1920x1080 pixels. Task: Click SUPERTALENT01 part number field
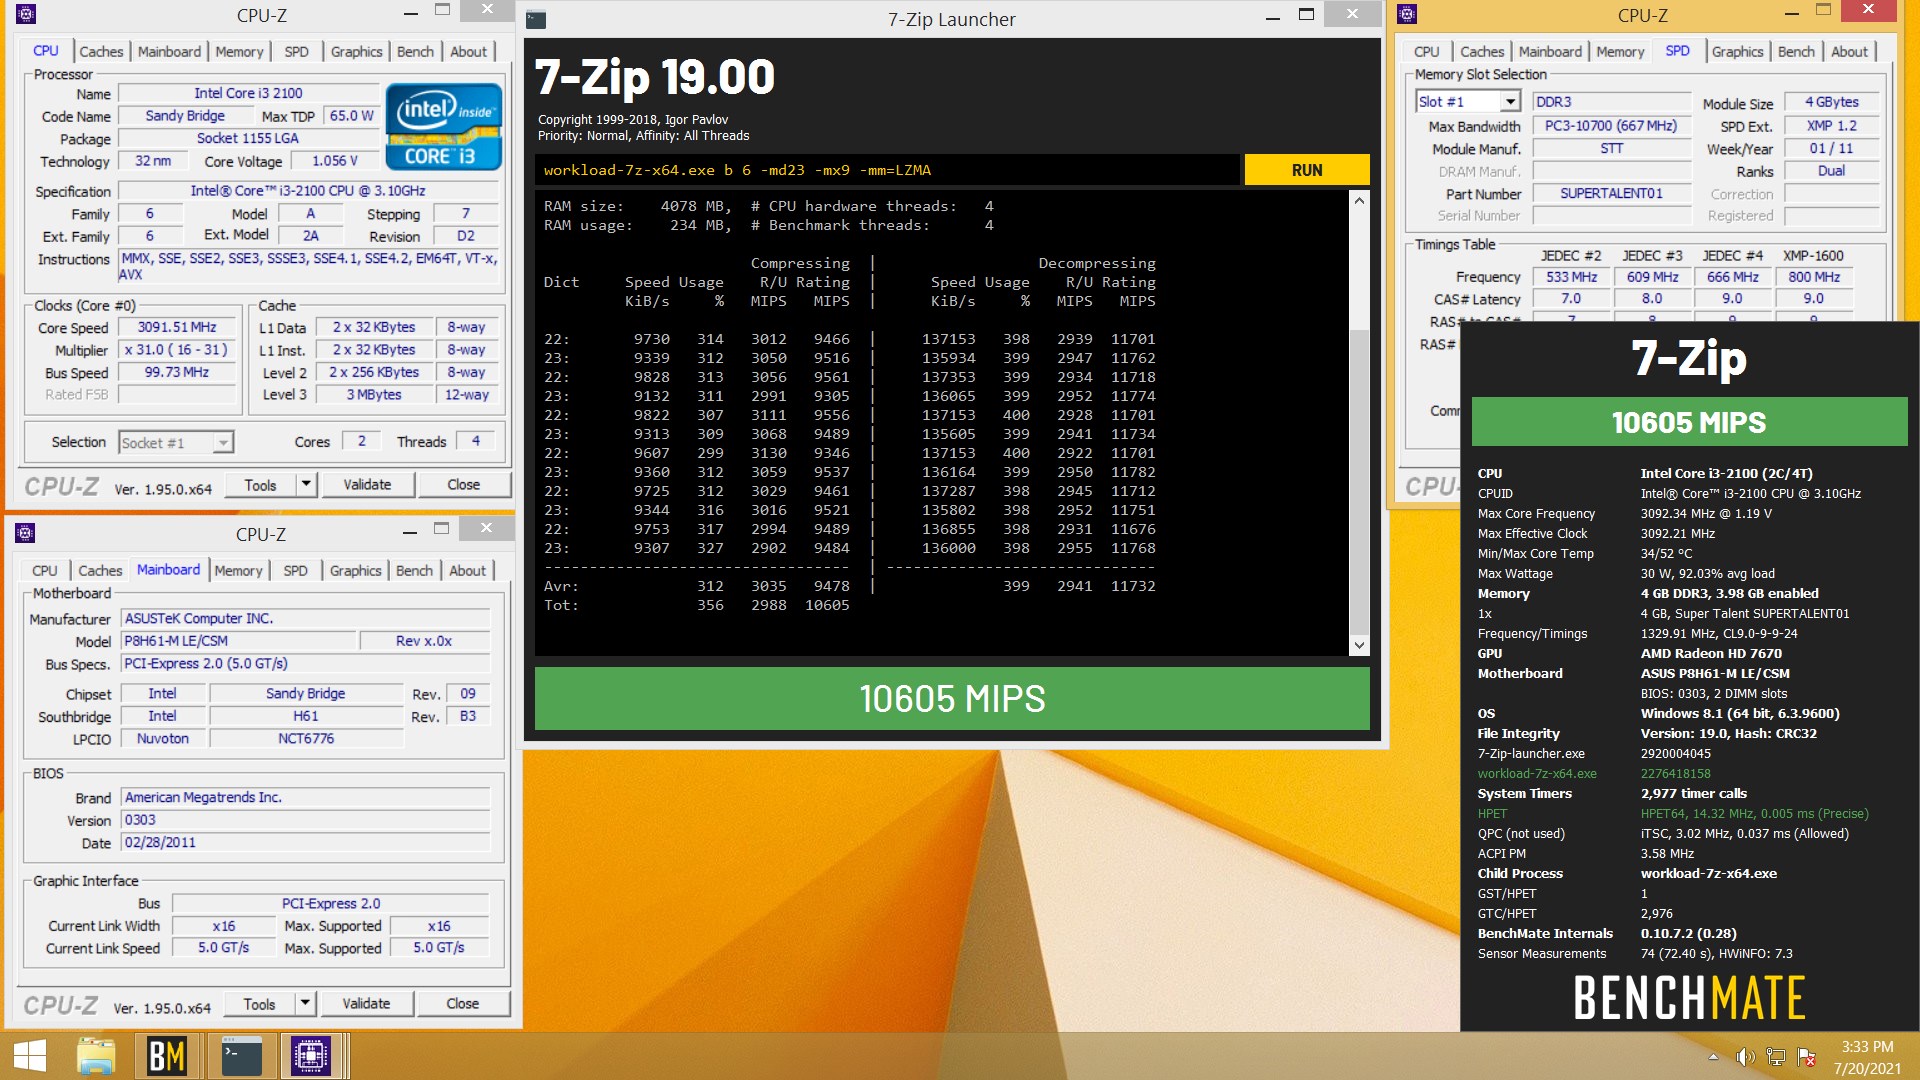click(1610, 194)
